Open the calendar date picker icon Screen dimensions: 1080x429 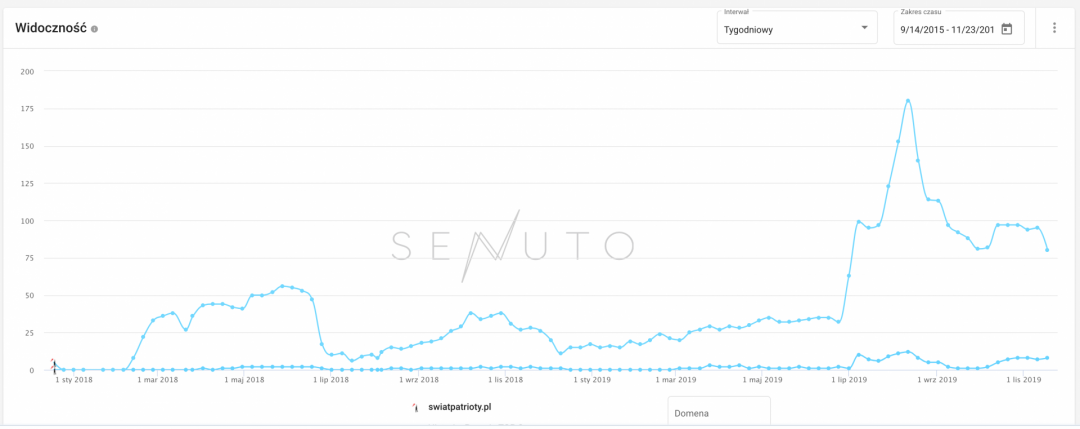tap(1007, 29)
